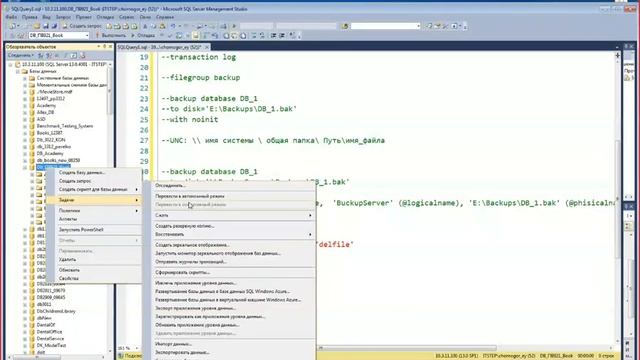Select the DB_Academy database

click(50, 153)
